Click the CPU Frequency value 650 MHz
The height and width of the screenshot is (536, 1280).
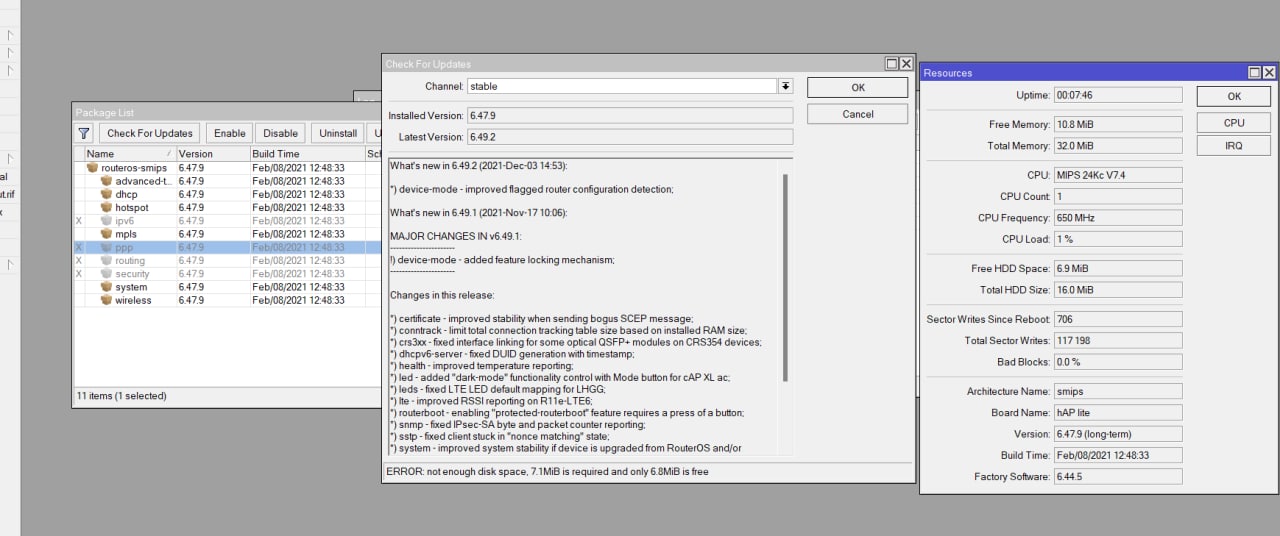click(1118, 218)
